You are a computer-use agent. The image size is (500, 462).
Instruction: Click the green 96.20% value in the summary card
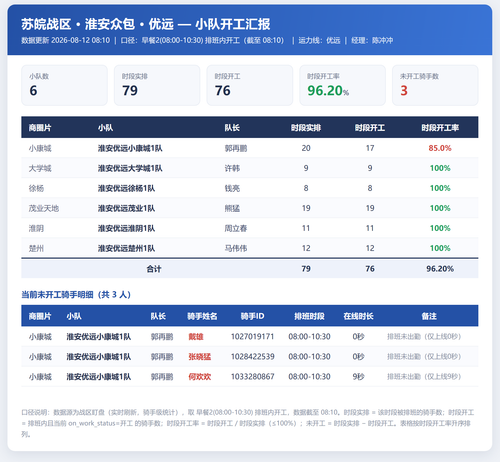328,91
